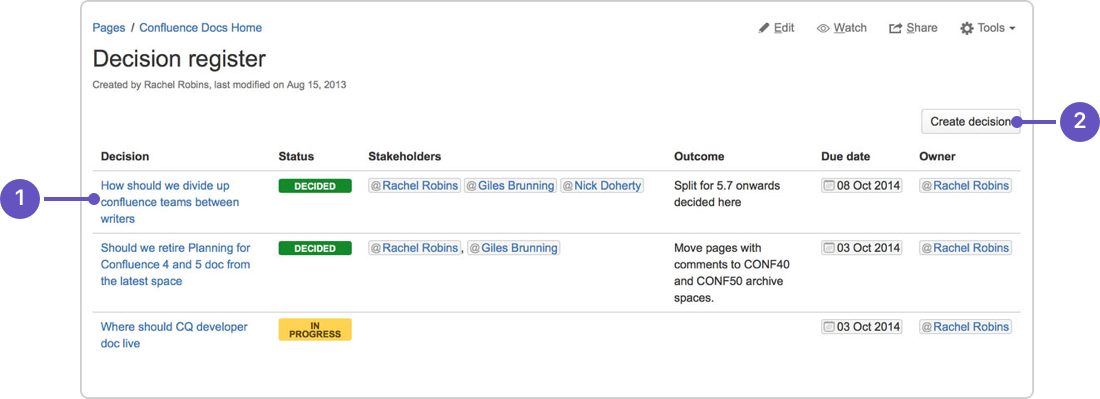Click the Tools gear icon
Screen dimensions: 1100x399
(967, 29)
